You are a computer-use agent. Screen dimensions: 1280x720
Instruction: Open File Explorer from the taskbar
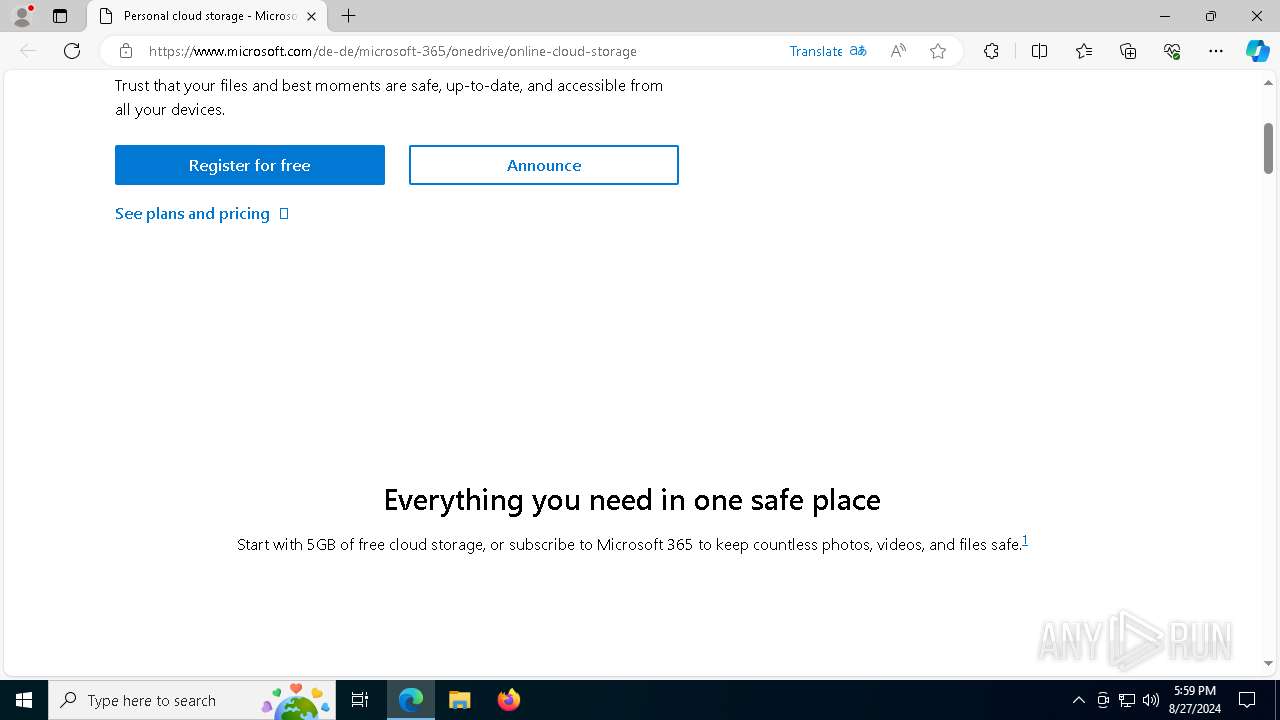[x=459, y=700]
